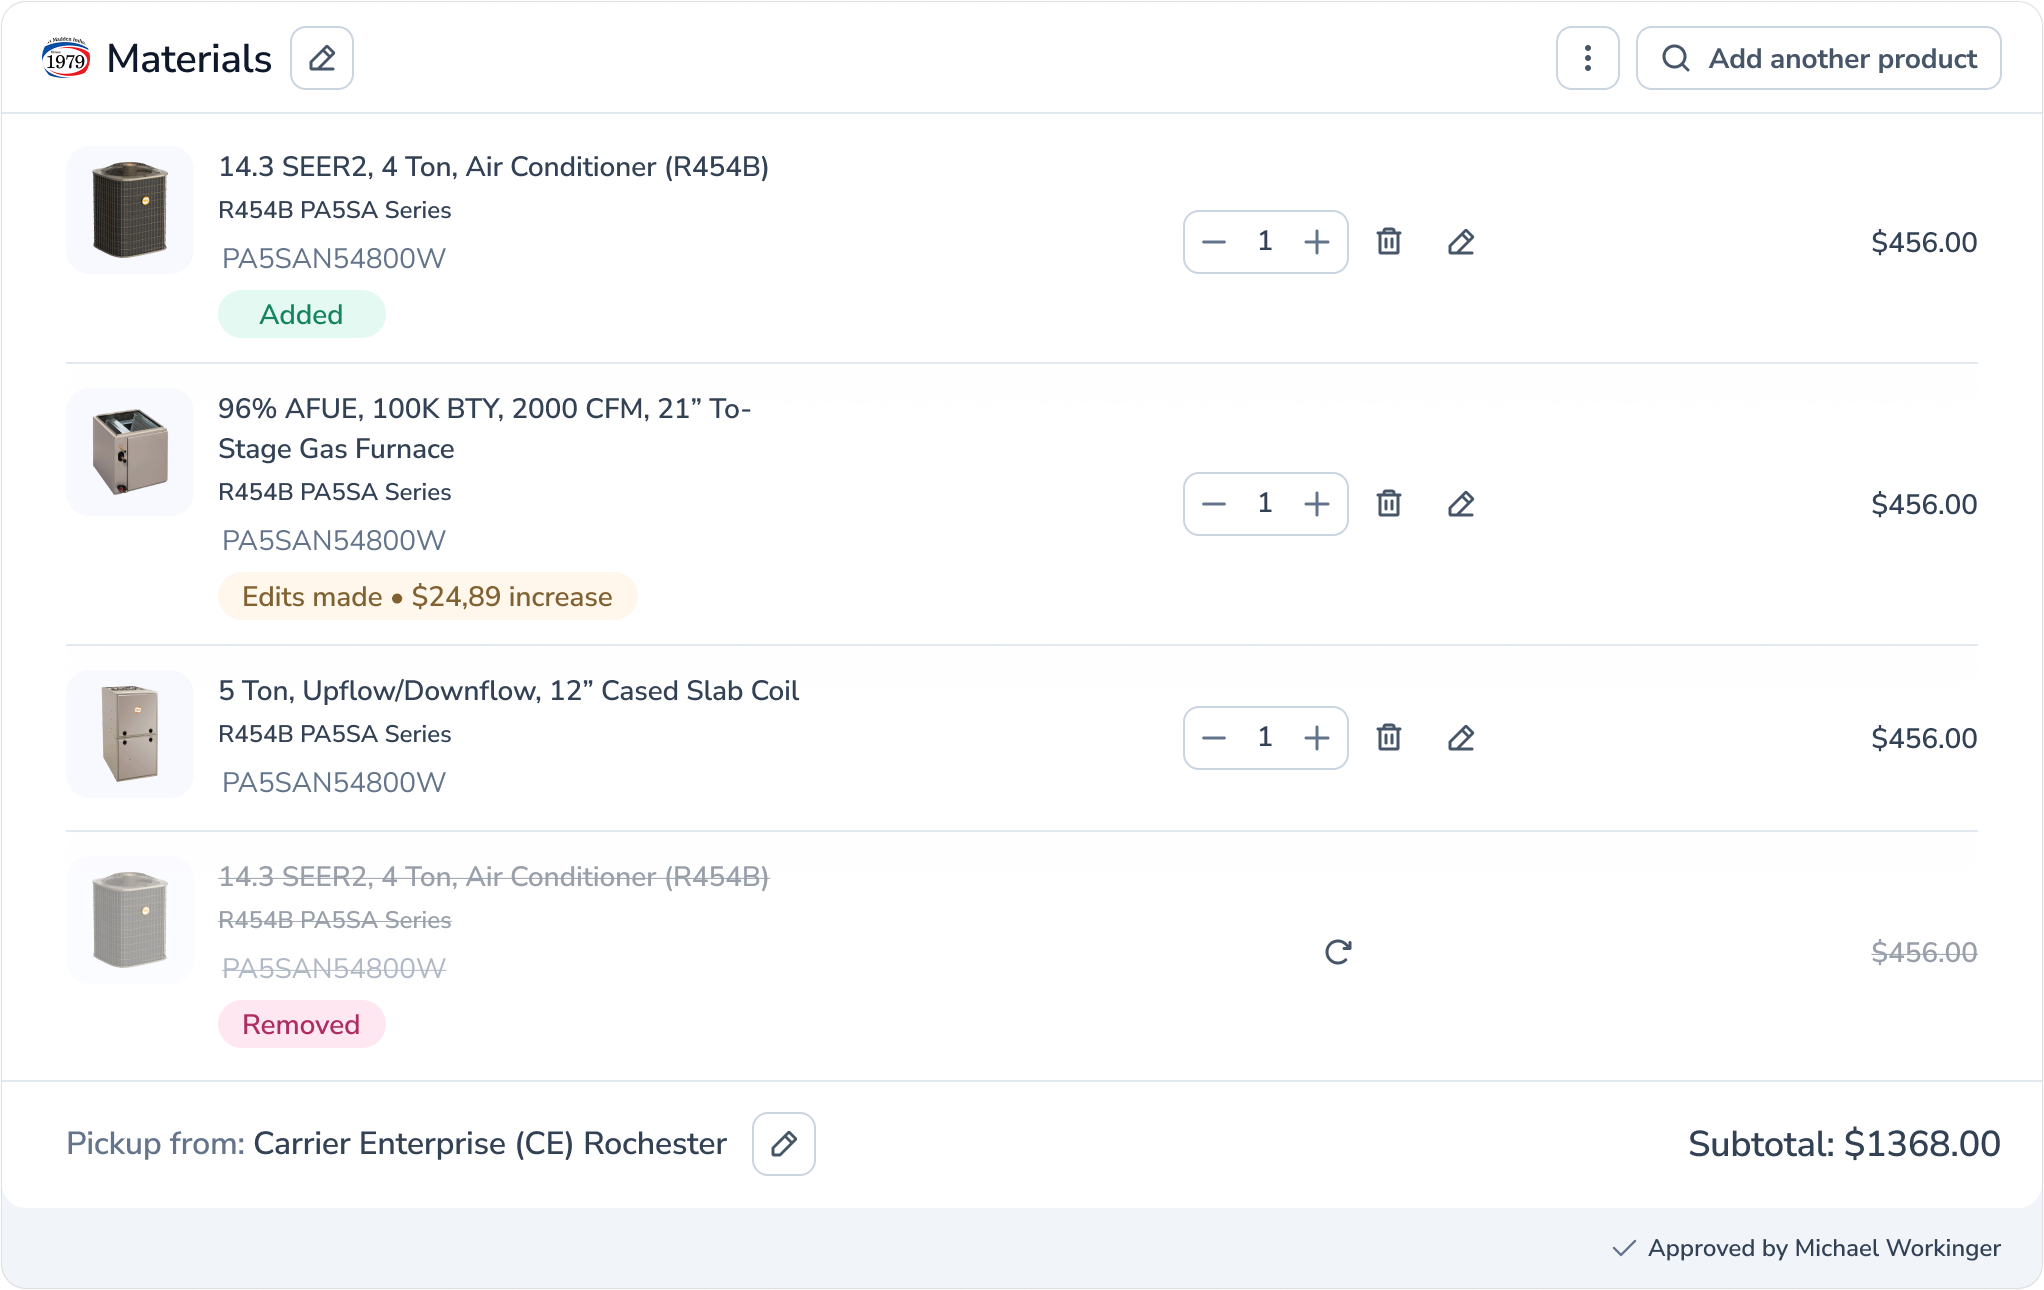The height and width of the screenshot is (1290, 2044).
Task: Edit the Materials section title
Action: pyautogui.click(x=322, y=58)
